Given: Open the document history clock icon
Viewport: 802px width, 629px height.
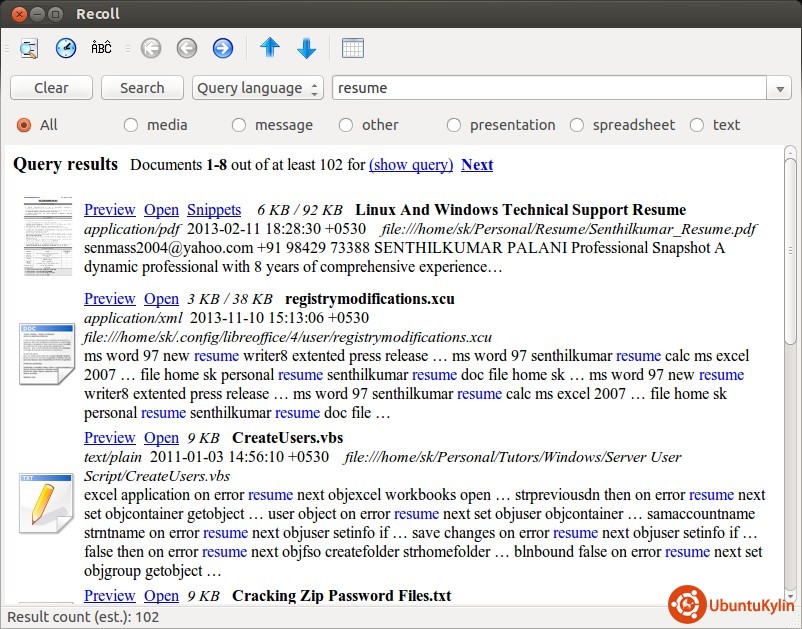Looking at the screenshot, I should pyautogui.click(x=65, y=48).
